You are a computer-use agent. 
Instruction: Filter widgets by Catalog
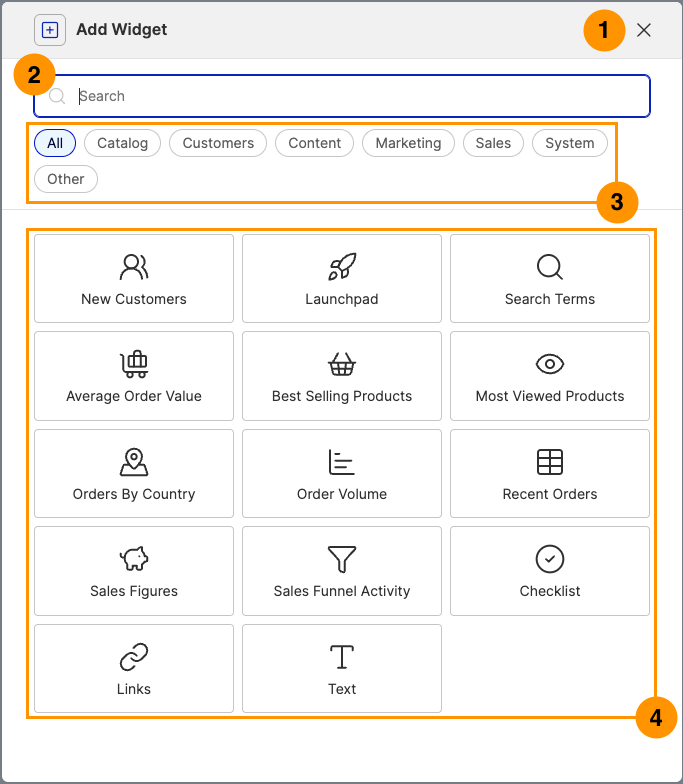point(122,143)
